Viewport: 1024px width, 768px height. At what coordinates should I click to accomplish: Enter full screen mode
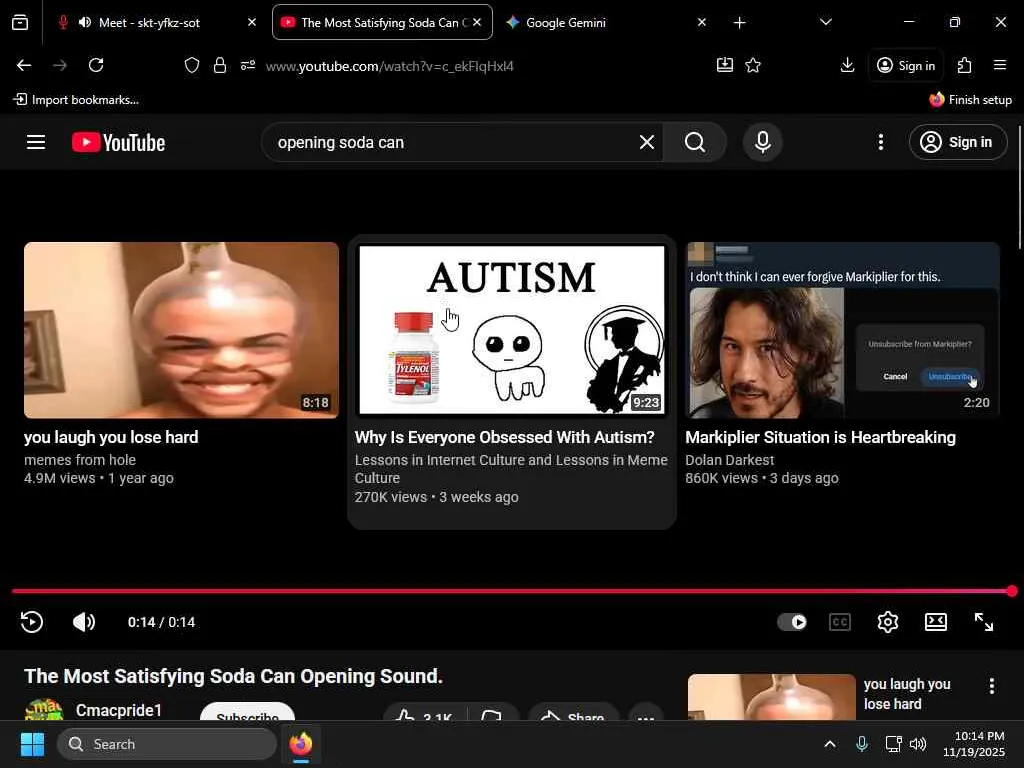point(984,622)
